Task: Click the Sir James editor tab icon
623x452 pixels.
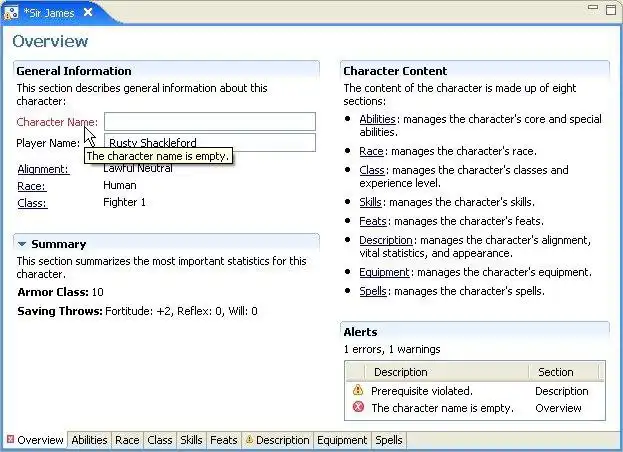Action: point(11,12)
